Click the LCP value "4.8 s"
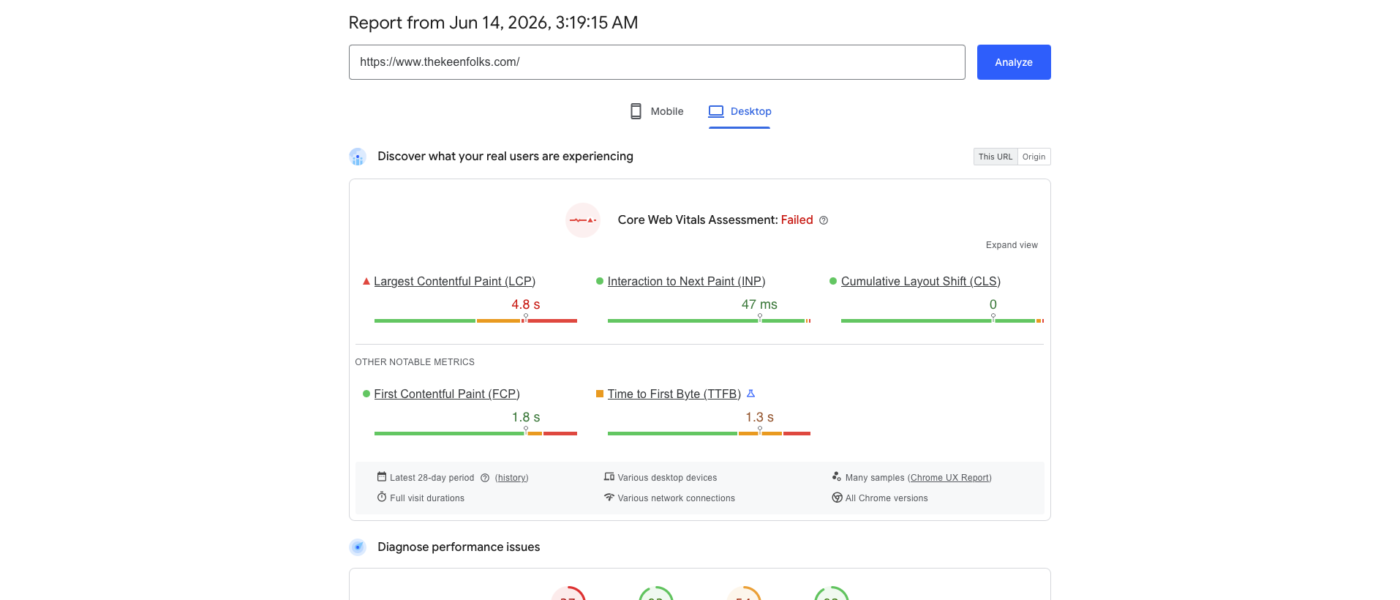1400x600 pixels. coord(526,304)
